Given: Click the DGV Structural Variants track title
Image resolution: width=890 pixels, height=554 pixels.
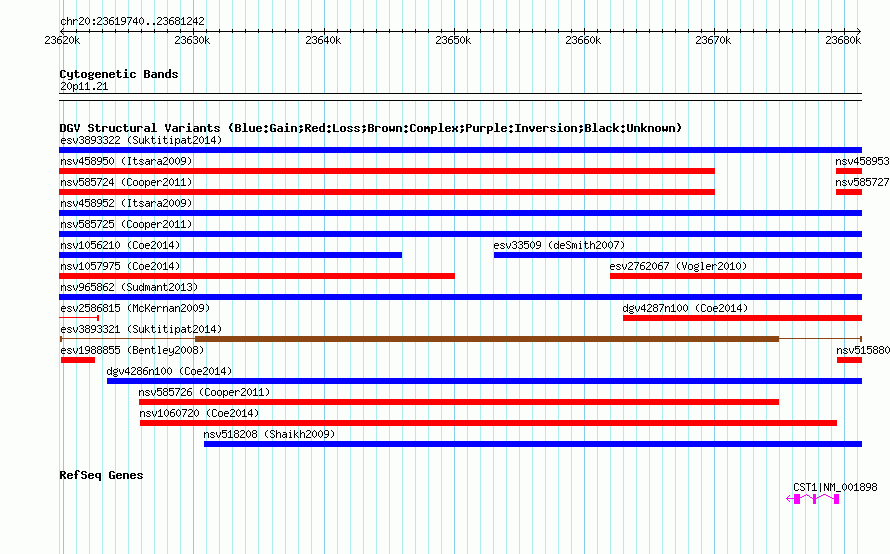Looking at the screenshot, I should click(x=371, y=128).
